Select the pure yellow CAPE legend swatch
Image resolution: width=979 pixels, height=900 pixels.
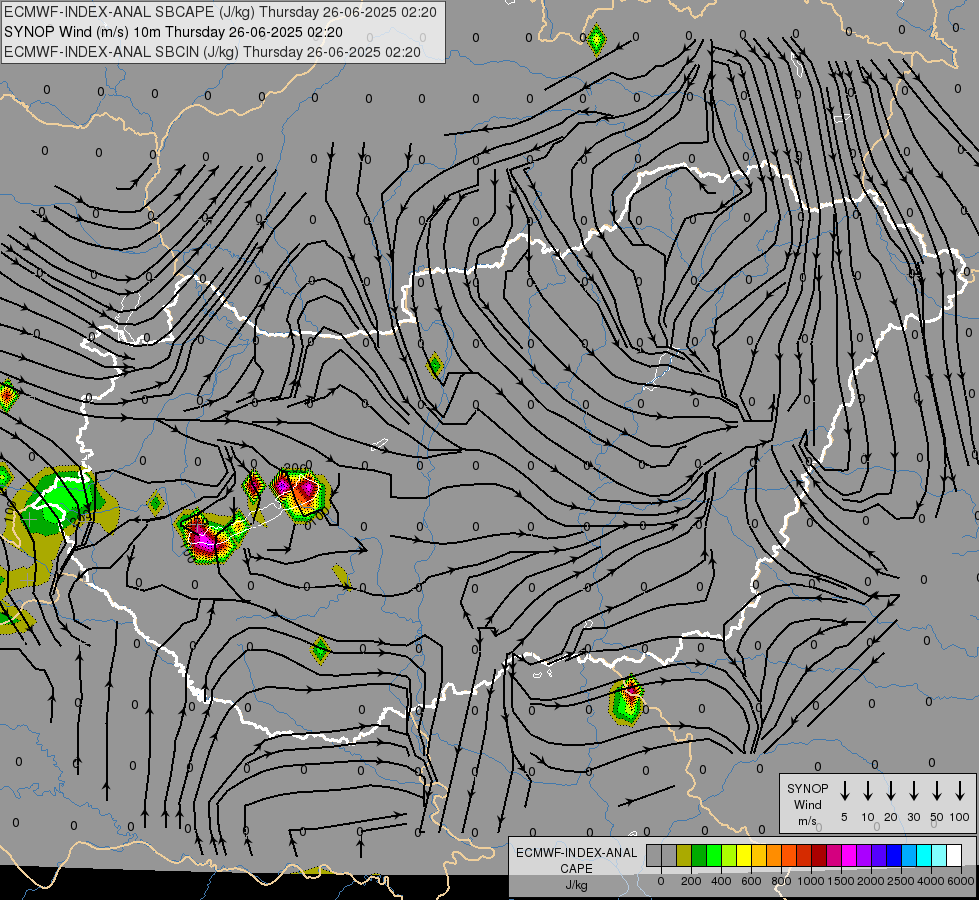point(744,855)
